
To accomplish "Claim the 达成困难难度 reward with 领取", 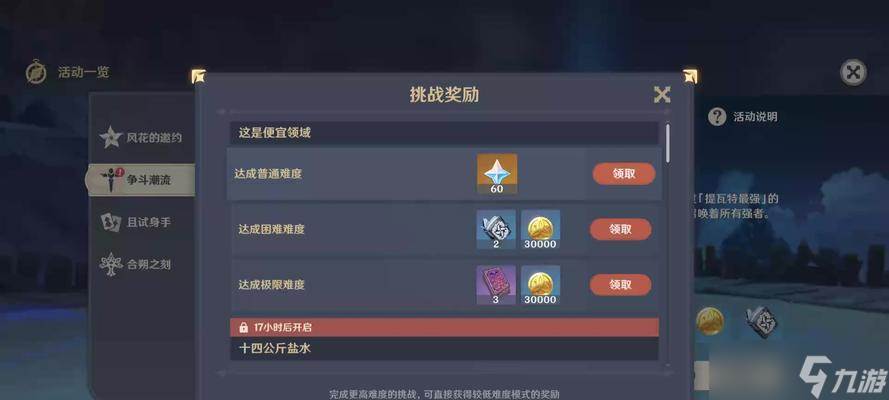I will click(x=620, y=229).
